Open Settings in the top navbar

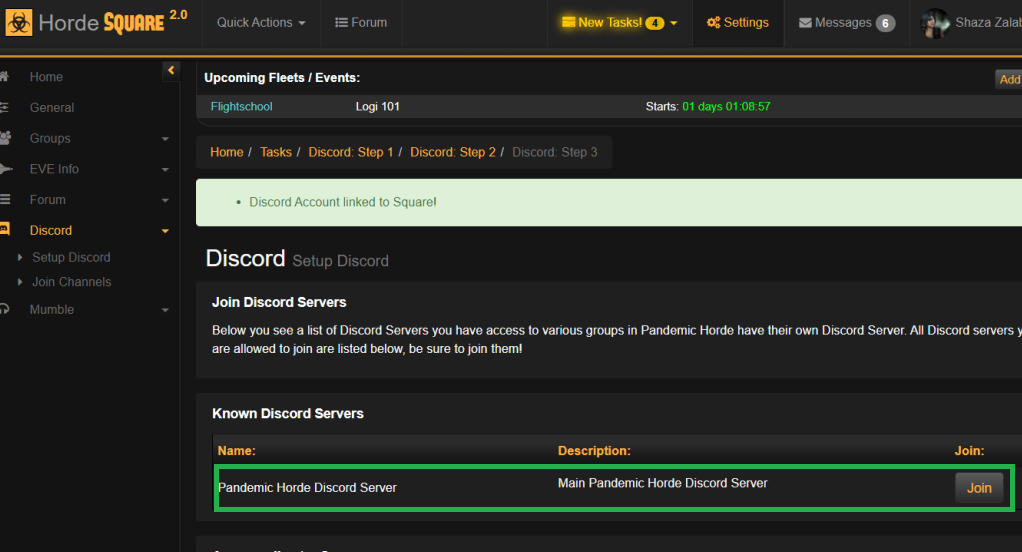(738, 23)
